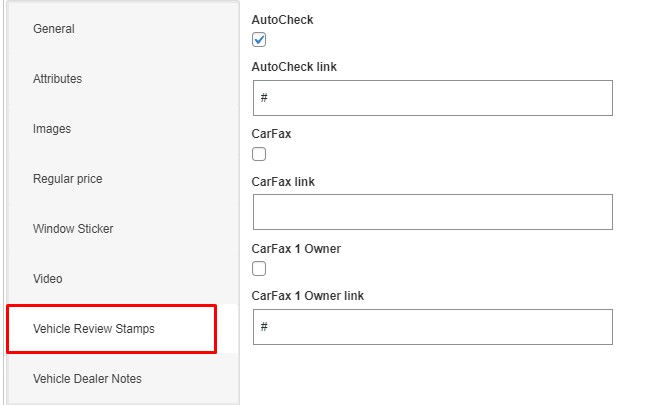
Task: Open the Window Sticker tab
Action: click(x=73, y=229)
